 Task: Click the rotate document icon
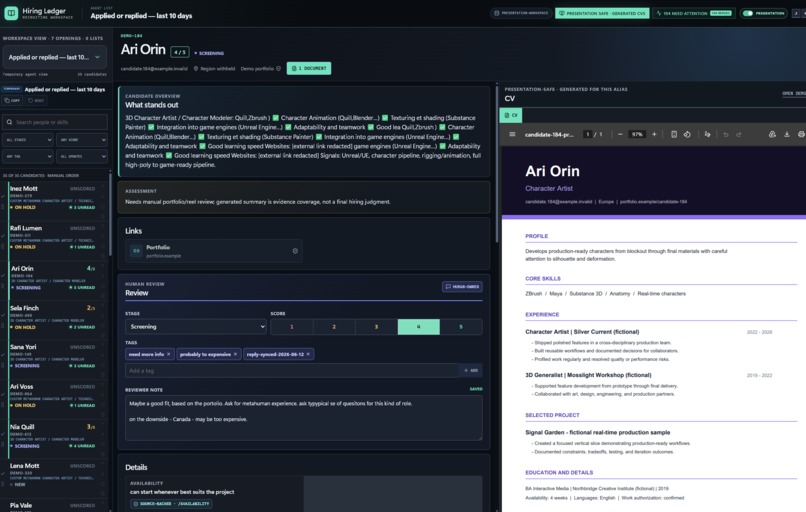coord(687,134)
